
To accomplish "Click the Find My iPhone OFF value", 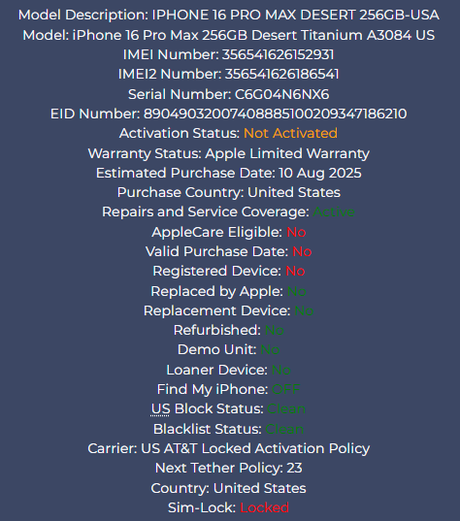I will (286, 389).
